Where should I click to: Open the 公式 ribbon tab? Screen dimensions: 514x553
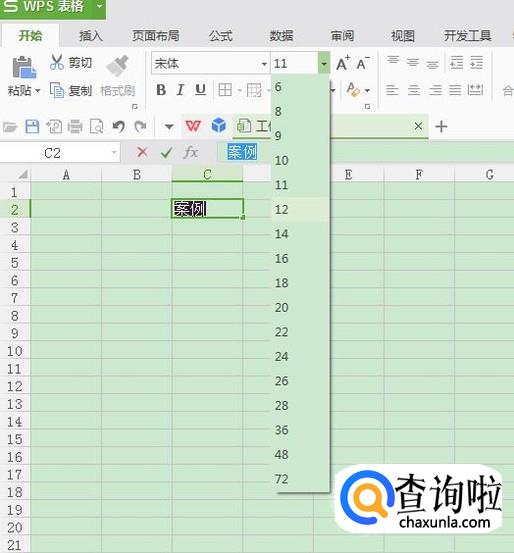click(x=220, y=36)
